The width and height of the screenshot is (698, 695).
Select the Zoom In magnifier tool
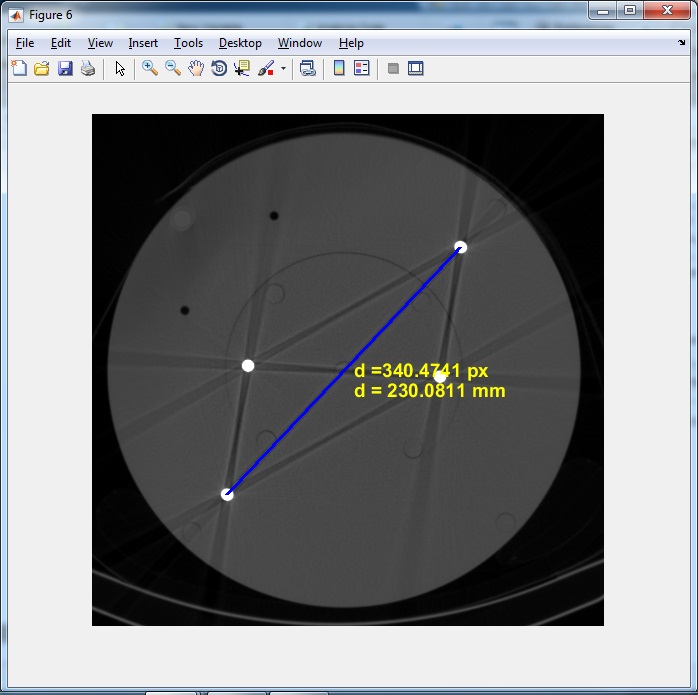coord(150,69)
